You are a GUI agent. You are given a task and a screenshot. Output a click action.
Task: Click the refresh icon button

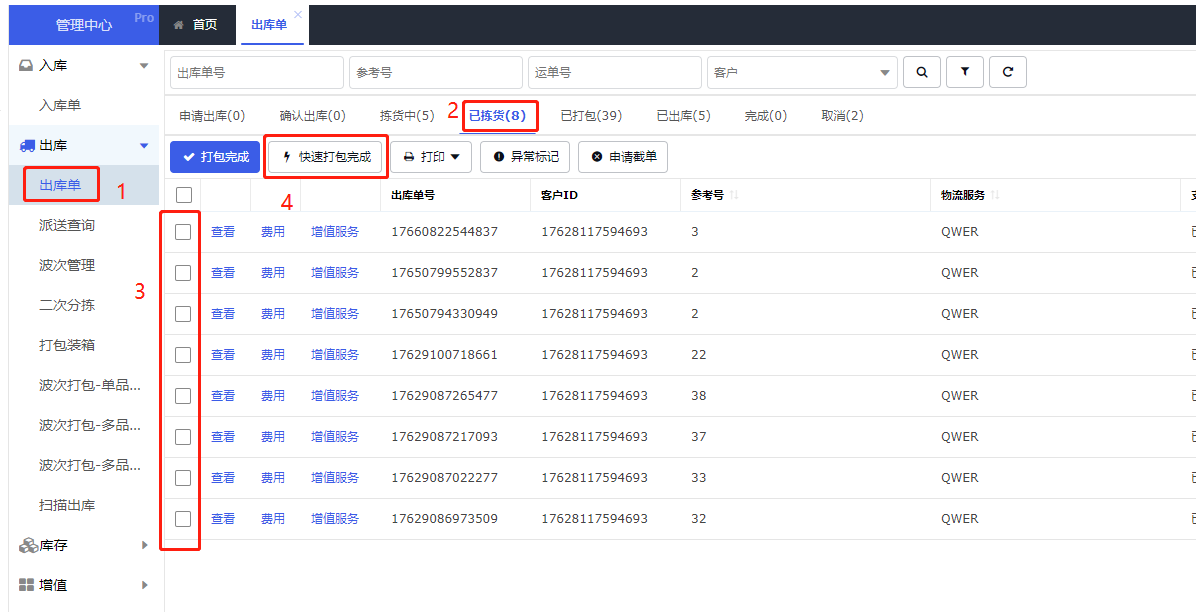pos(1008,72)
